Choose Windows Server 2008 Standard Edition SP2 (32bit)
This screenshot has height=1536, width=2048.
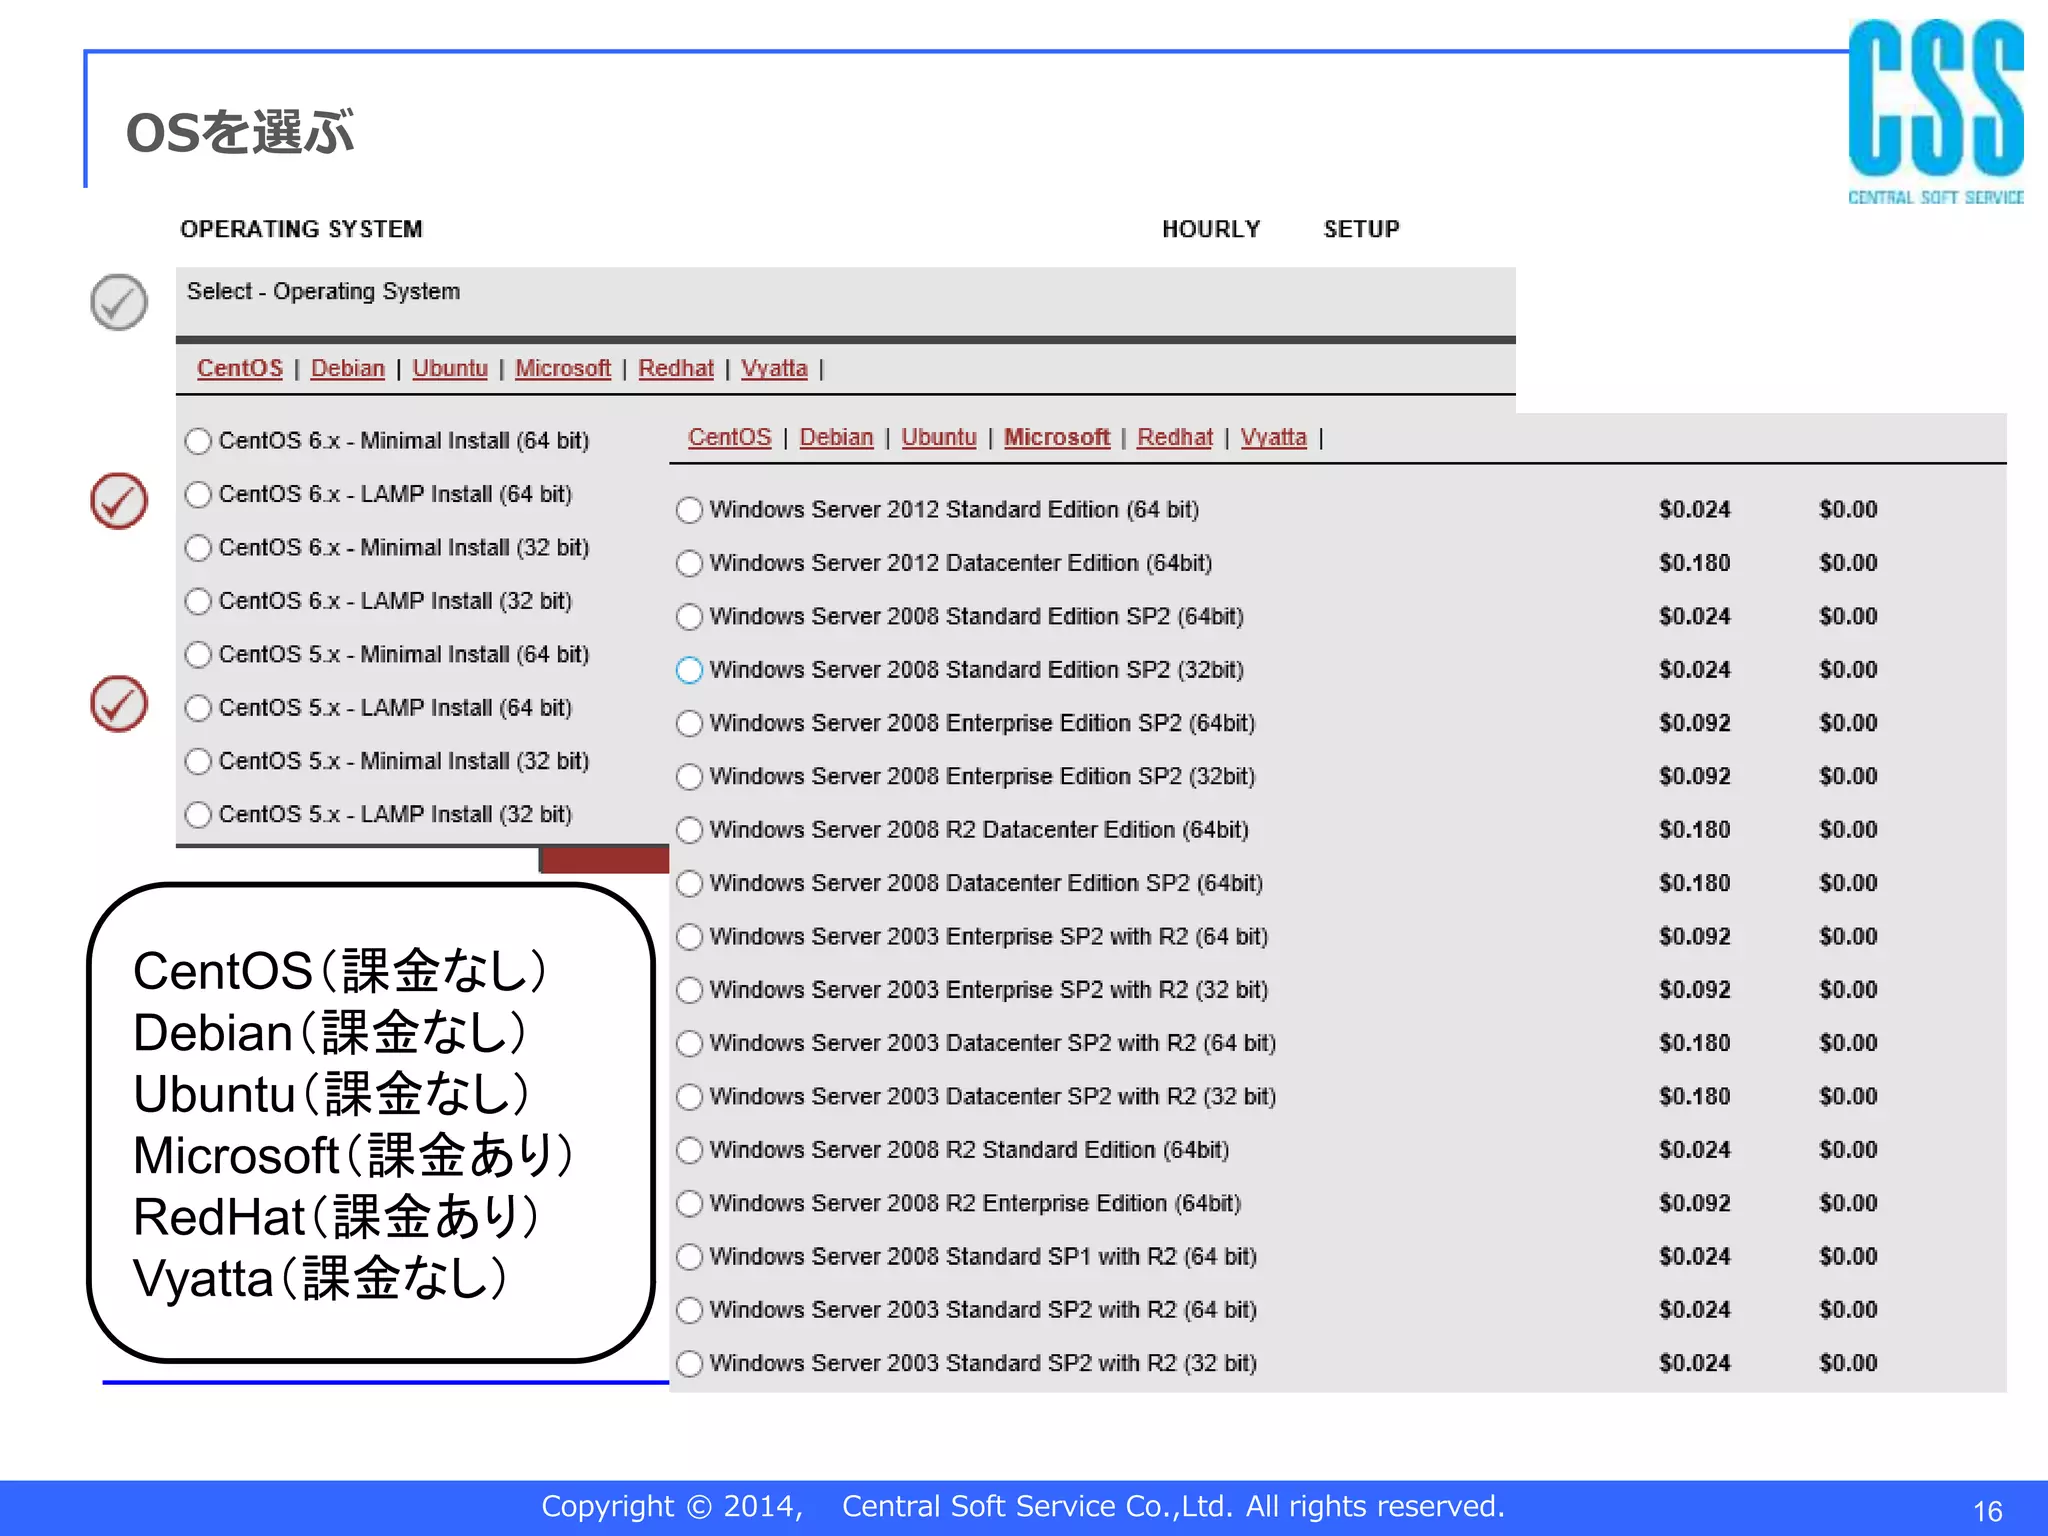[689, 670]
